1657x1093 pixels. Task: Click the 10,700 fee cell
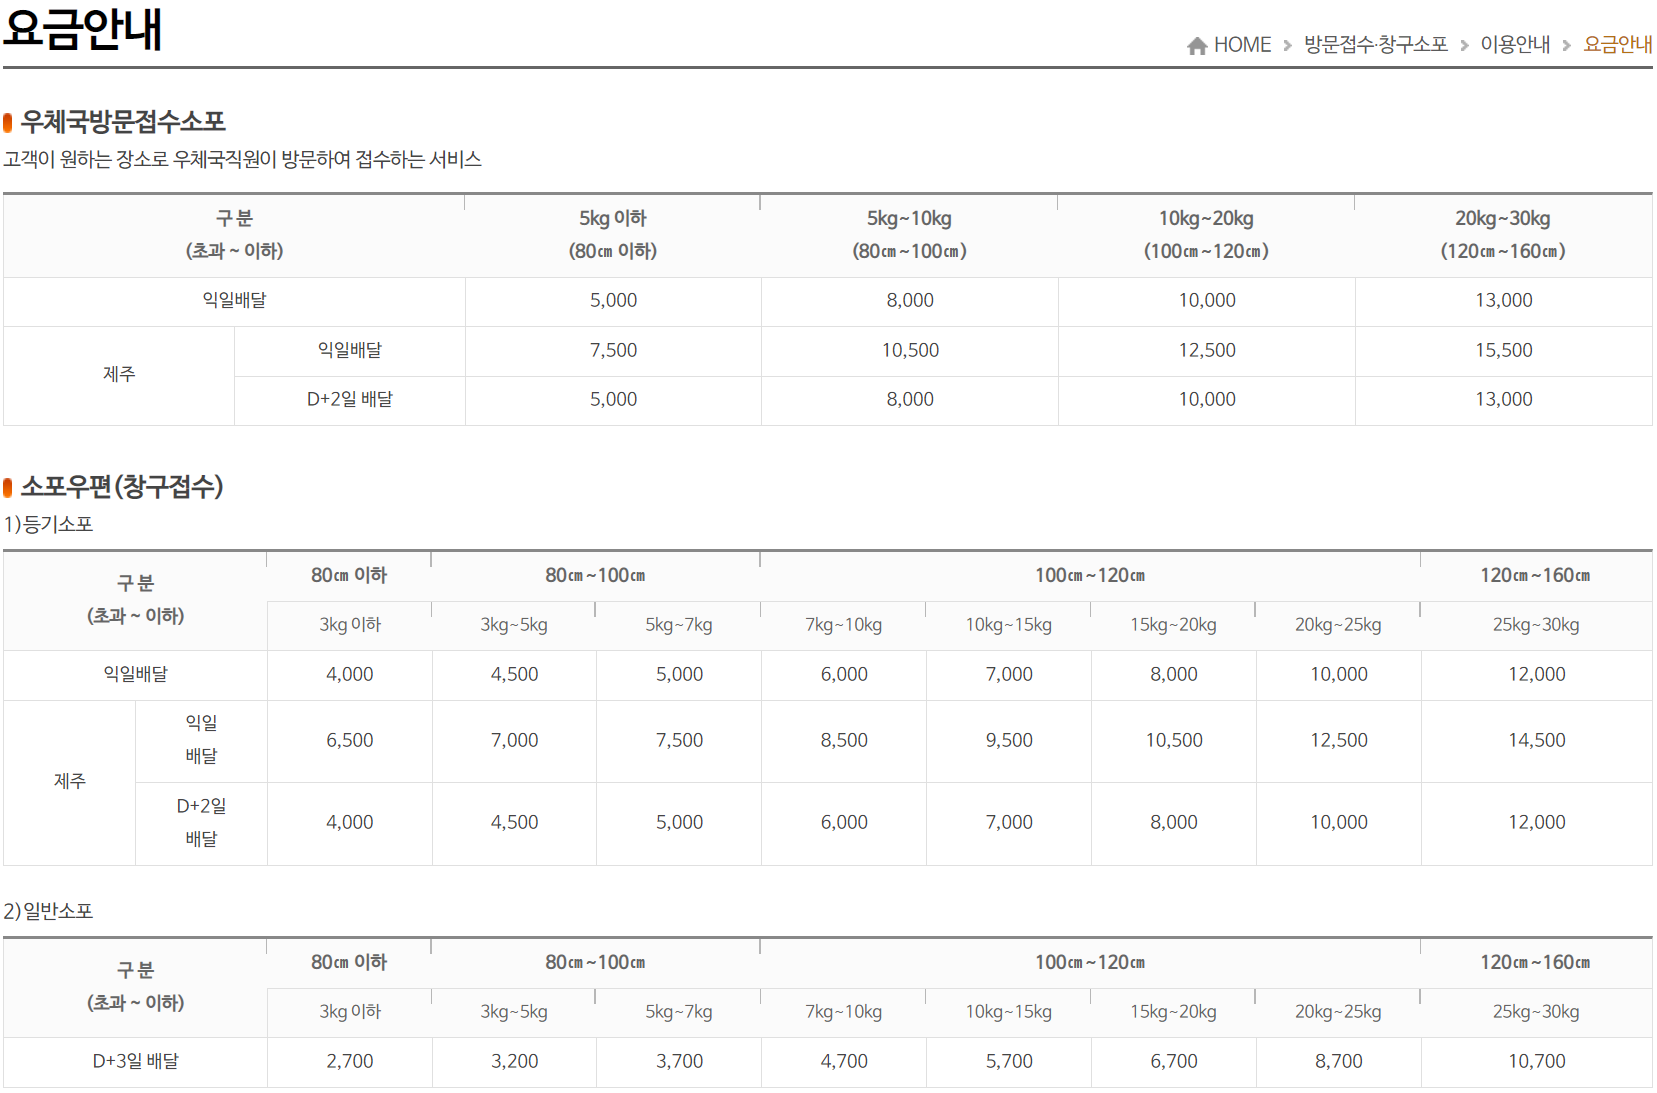[1537, 1062]
